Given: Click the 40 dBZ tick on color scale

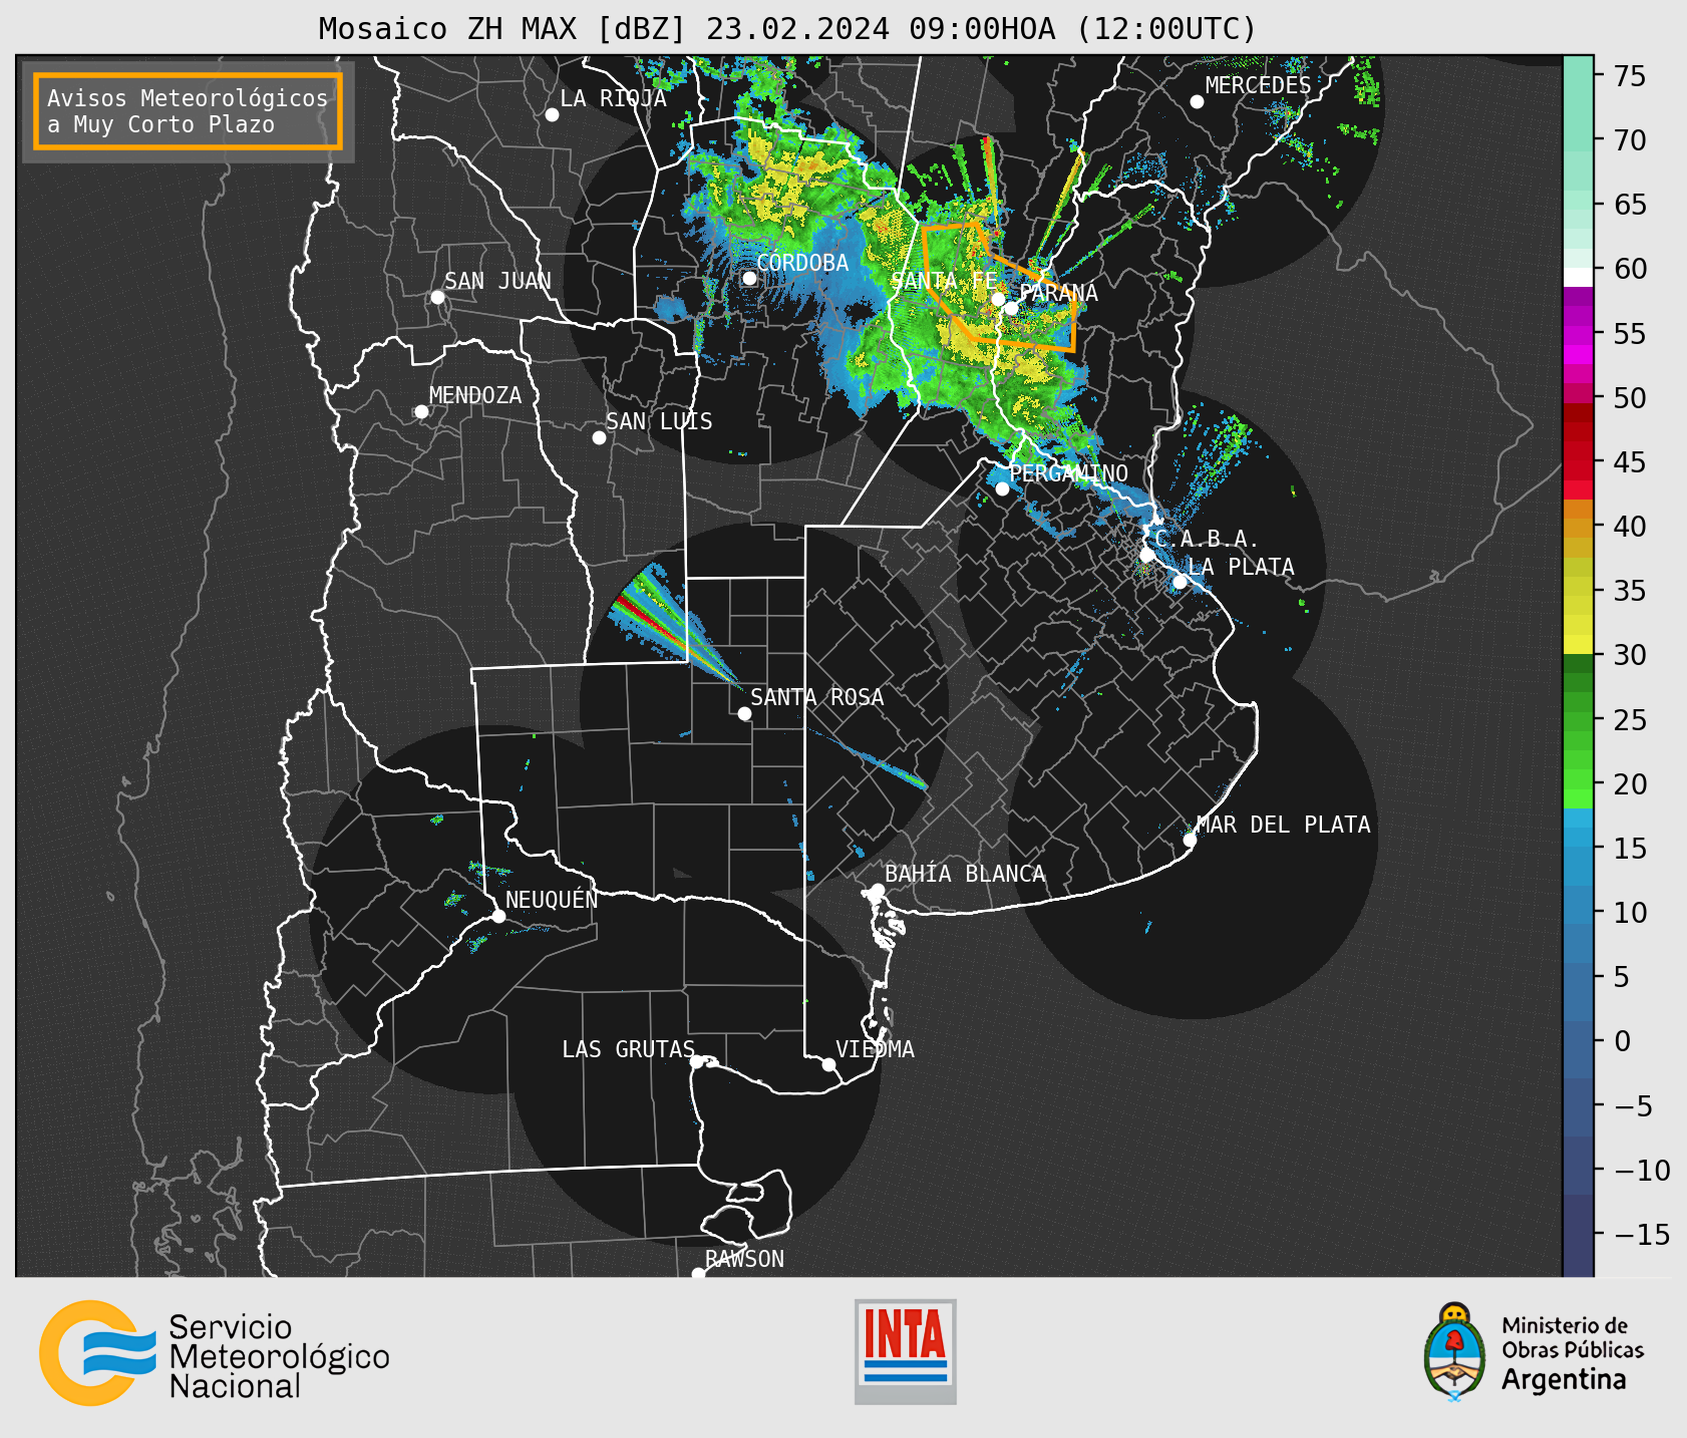Looking at the screenshot, I should pos(1629,526).
